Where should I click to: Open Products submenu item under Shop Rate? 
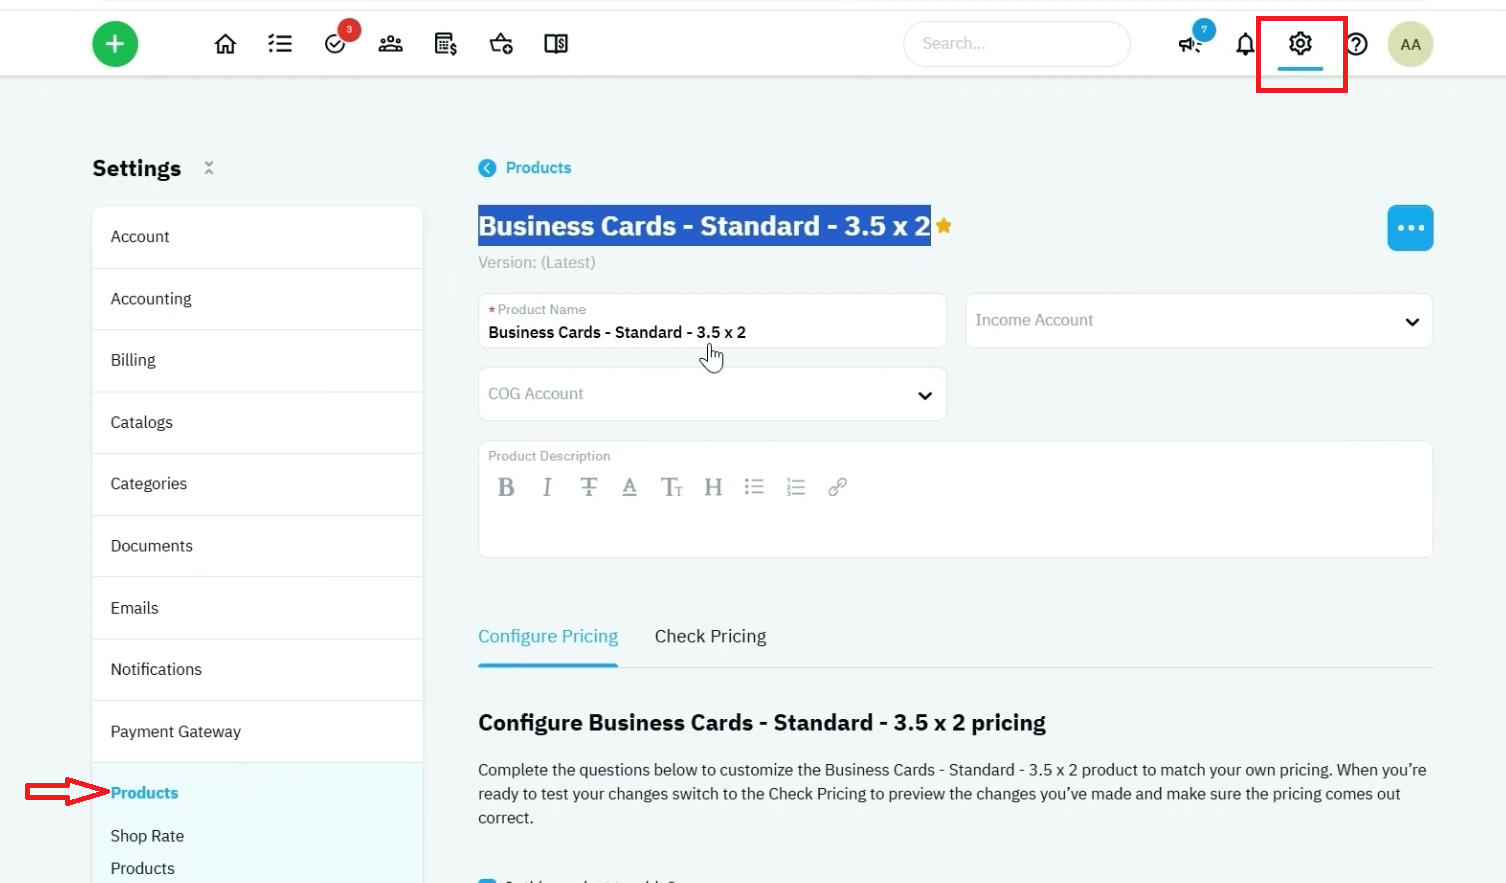coord(142,868)
